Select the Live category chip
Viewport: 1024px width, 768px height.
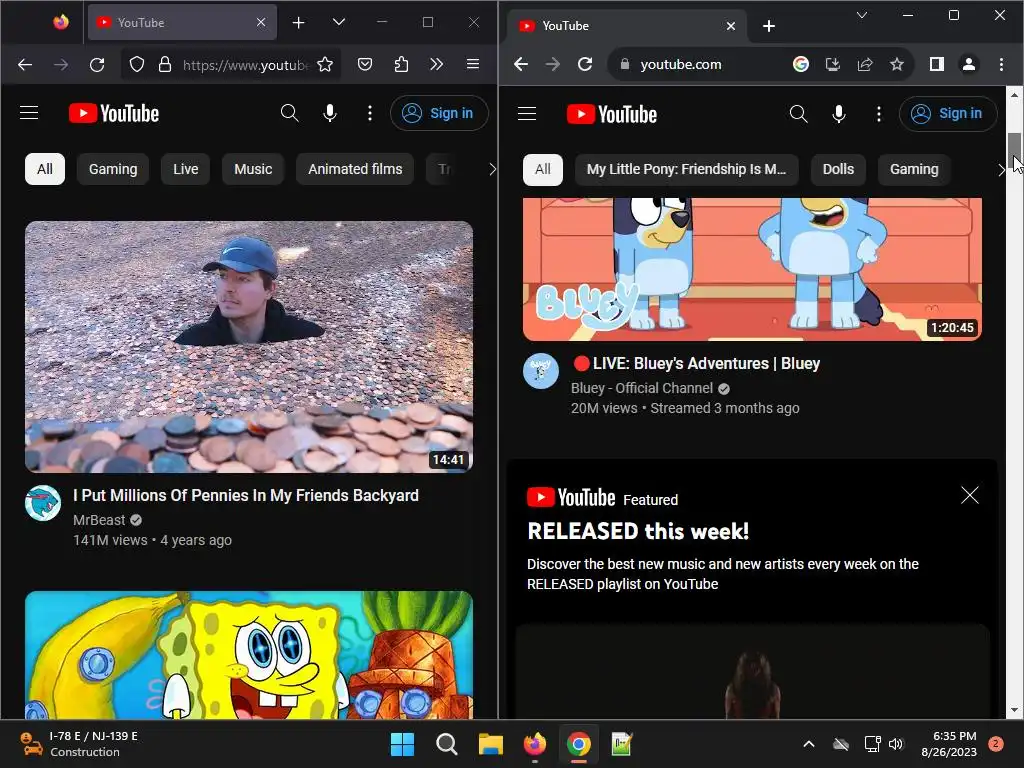(185, 169)
